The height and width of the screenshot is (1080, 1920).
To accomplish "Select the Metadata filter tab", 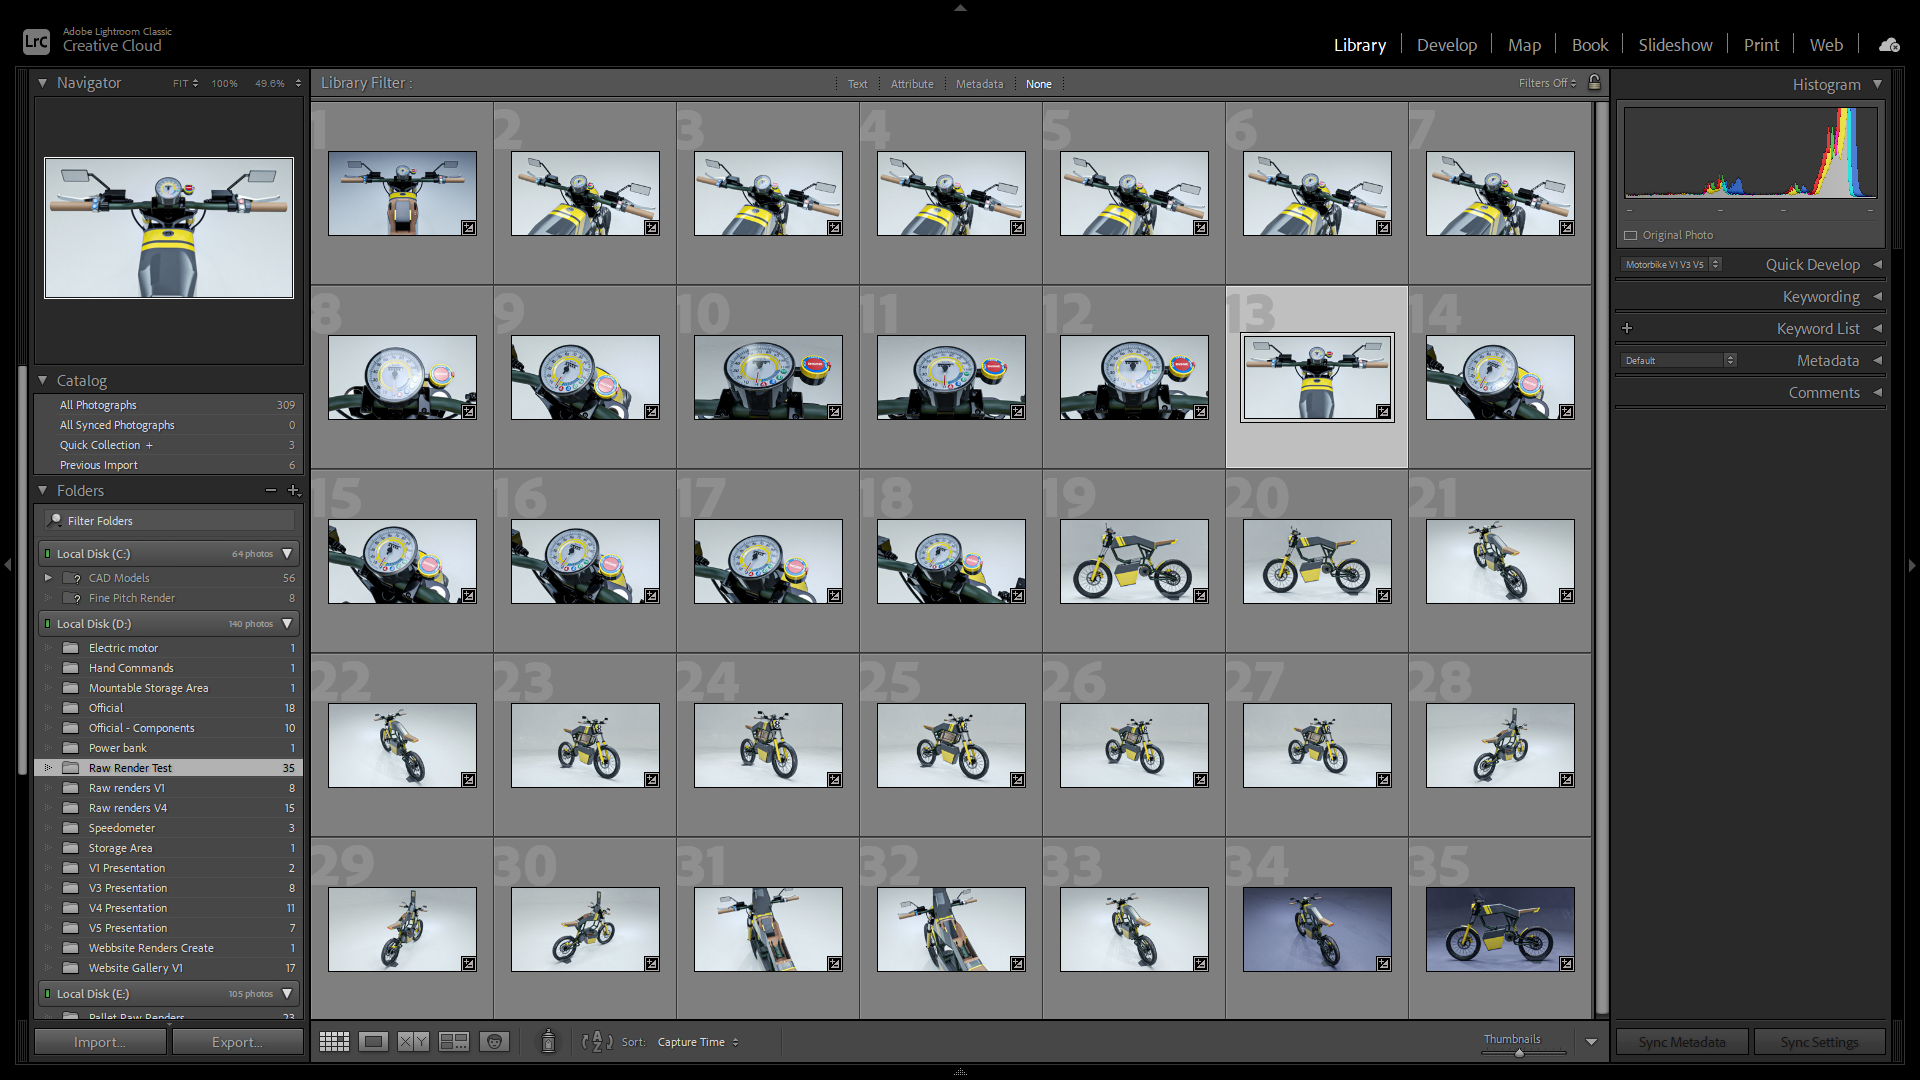I will pos(979,84).
